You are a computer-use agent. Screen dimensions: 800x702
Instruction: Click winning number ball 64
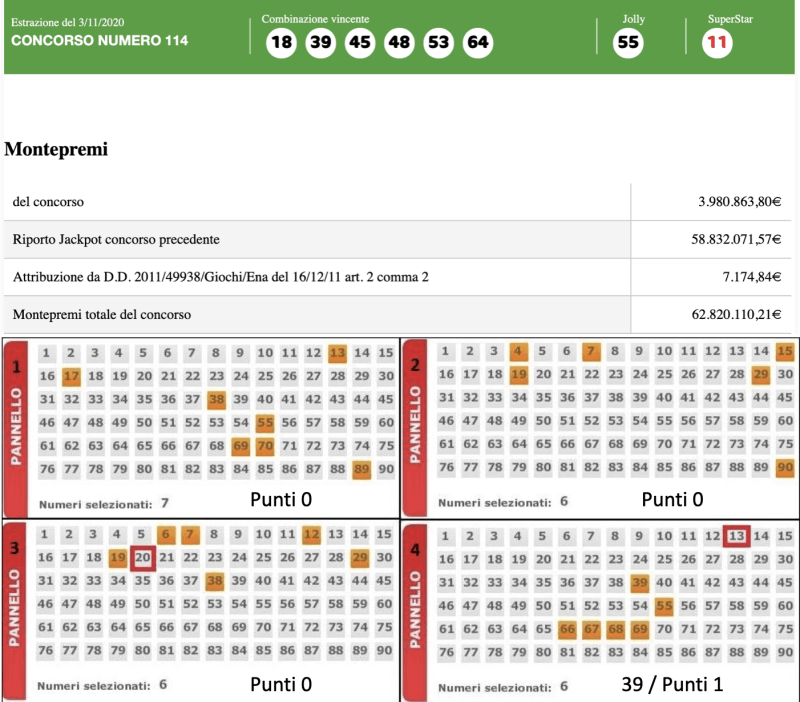click(478, 43)
